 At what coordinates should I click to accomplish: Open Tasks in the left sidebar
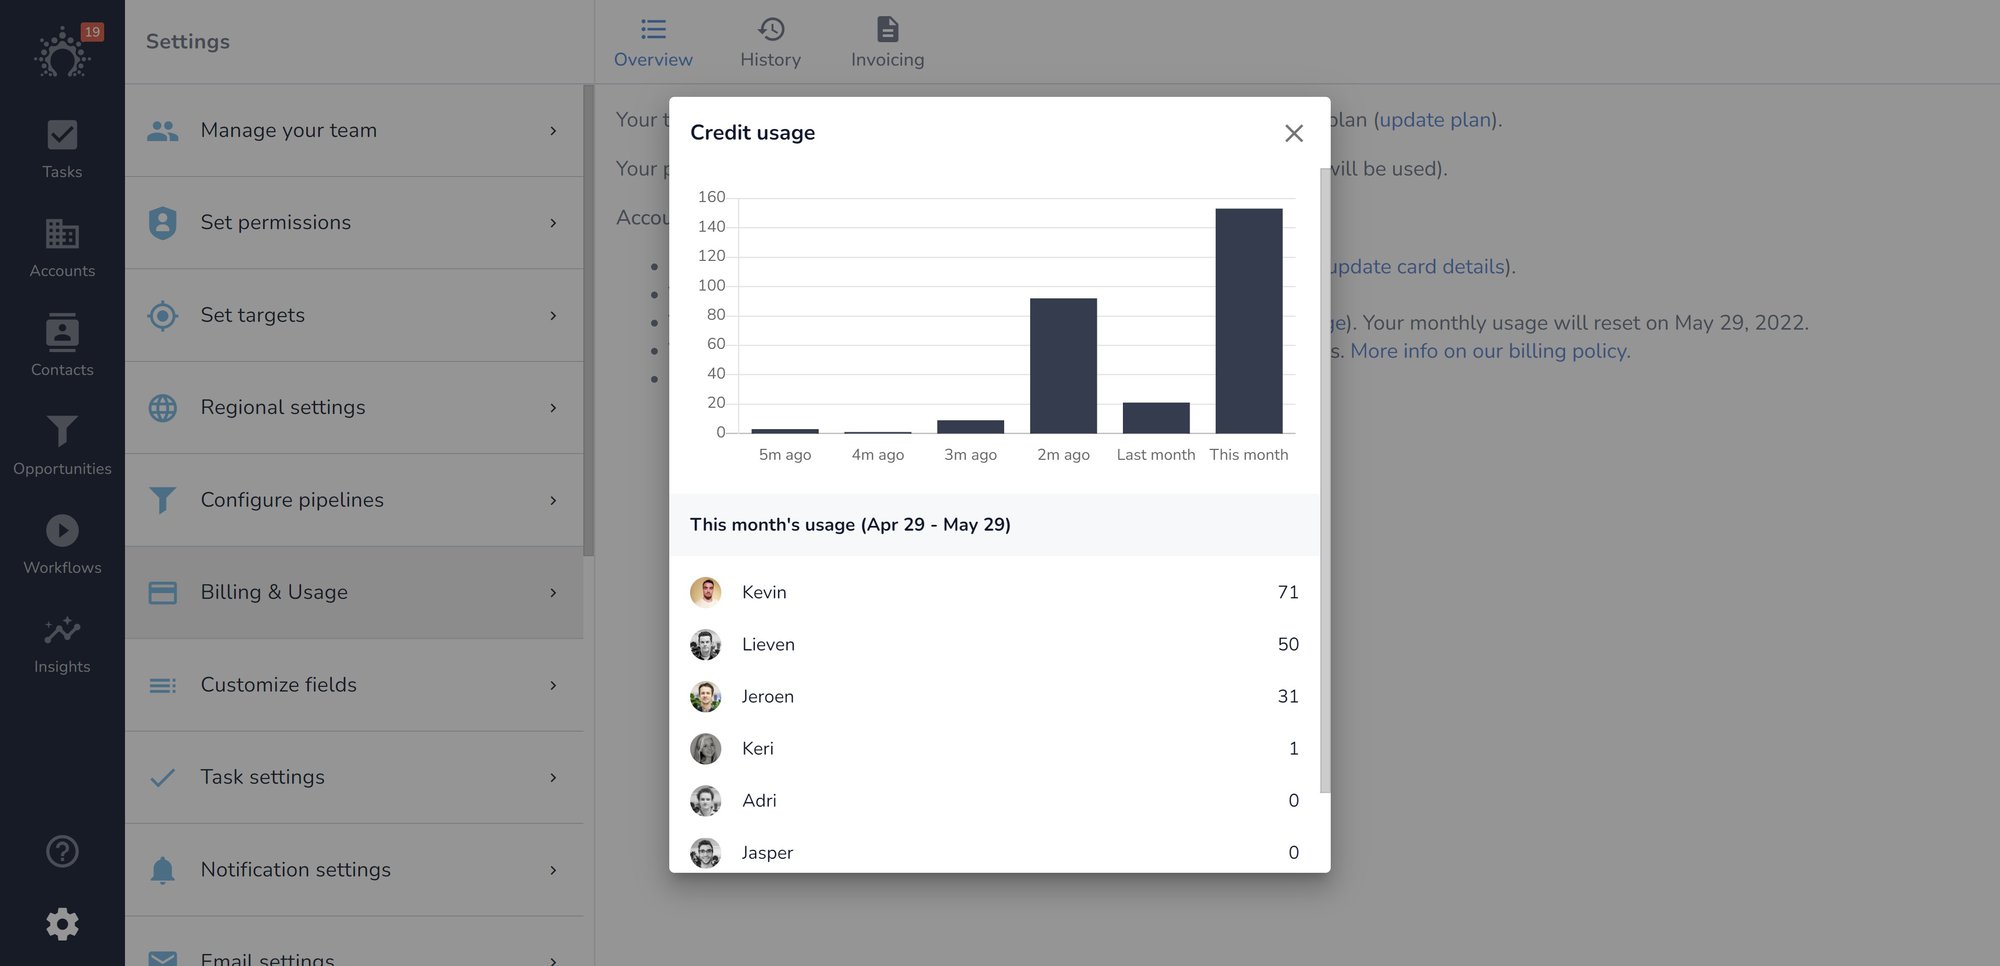[x=62, y=149]
